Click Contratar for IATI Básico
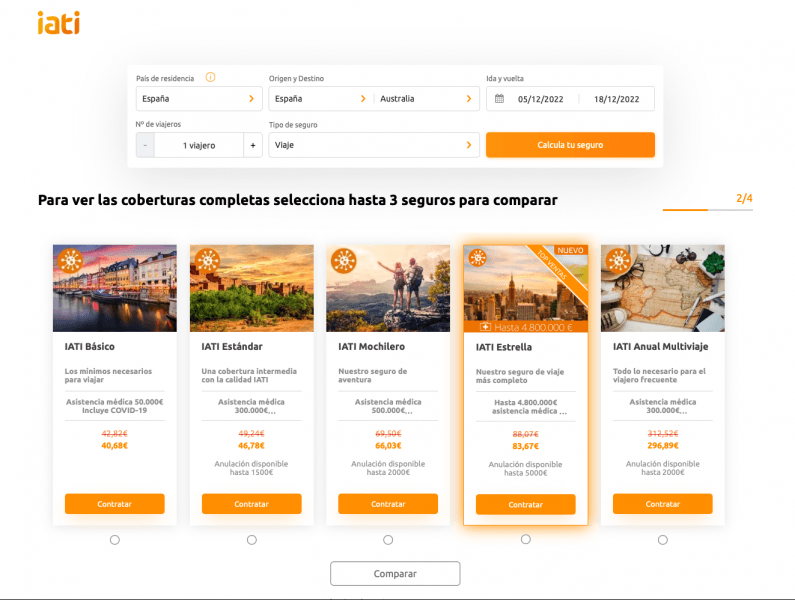The image size is (795, 600). pyautogui.click(x=115, y=504)
